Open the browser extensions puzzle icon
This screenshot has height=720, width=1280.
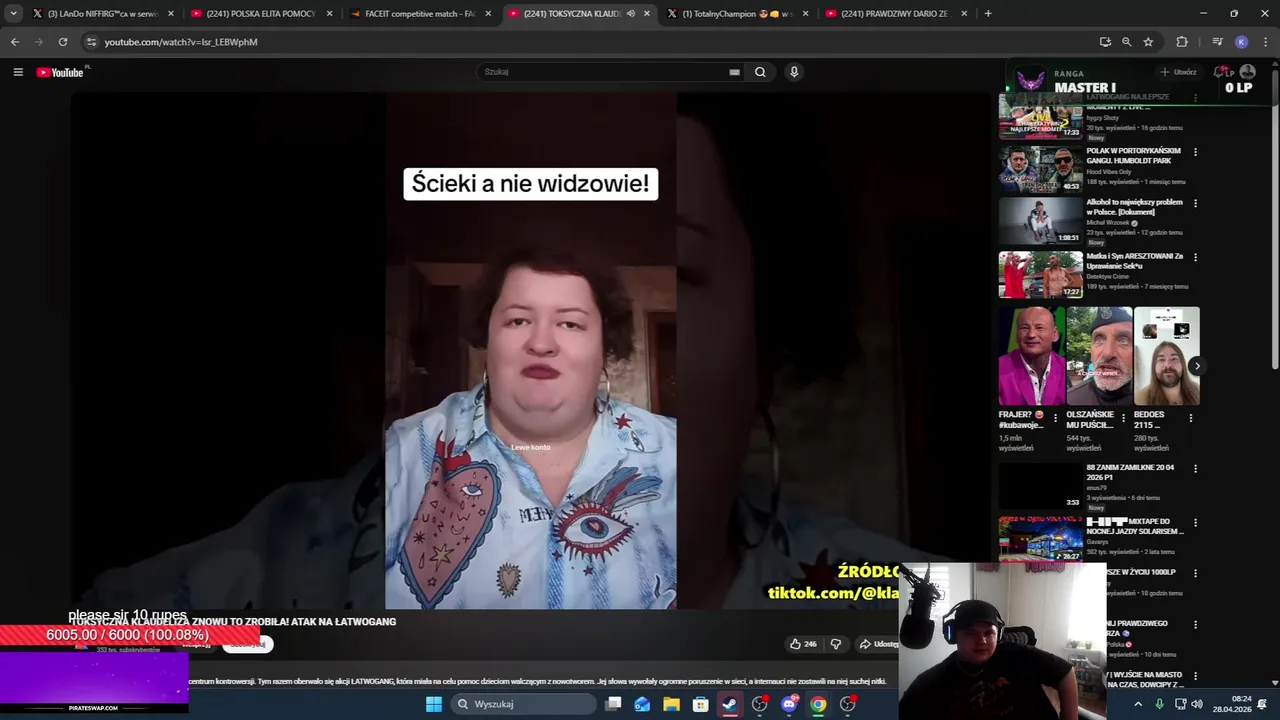tap(1182, 42)
